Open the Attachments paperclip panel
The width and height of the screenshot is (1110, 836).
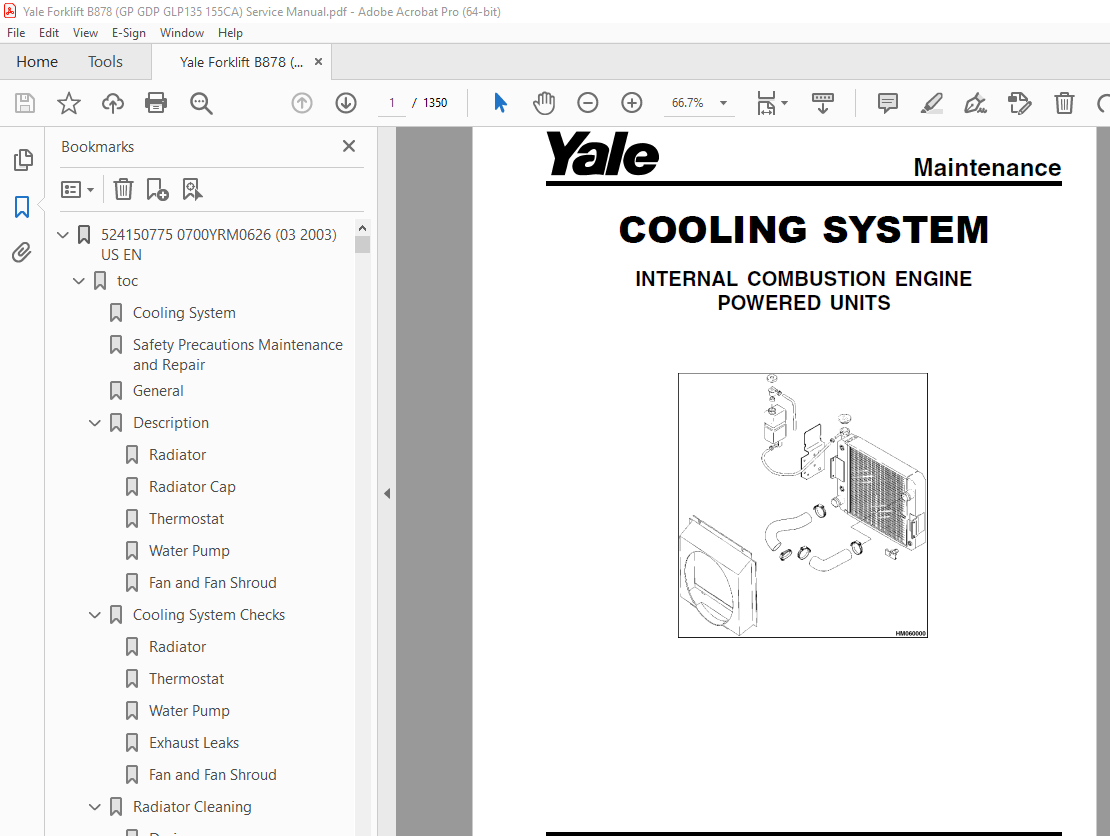[23, 253]
